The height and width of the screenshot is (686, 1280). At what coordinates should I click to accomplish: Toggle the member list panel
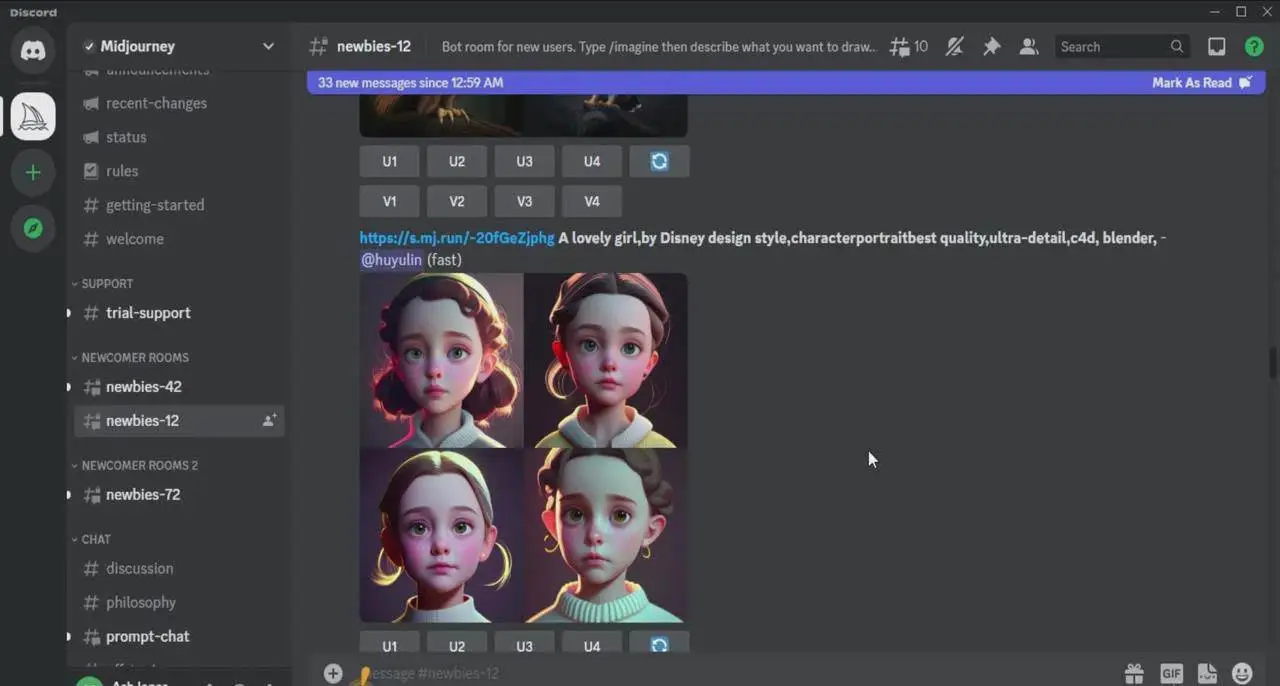1028,47
